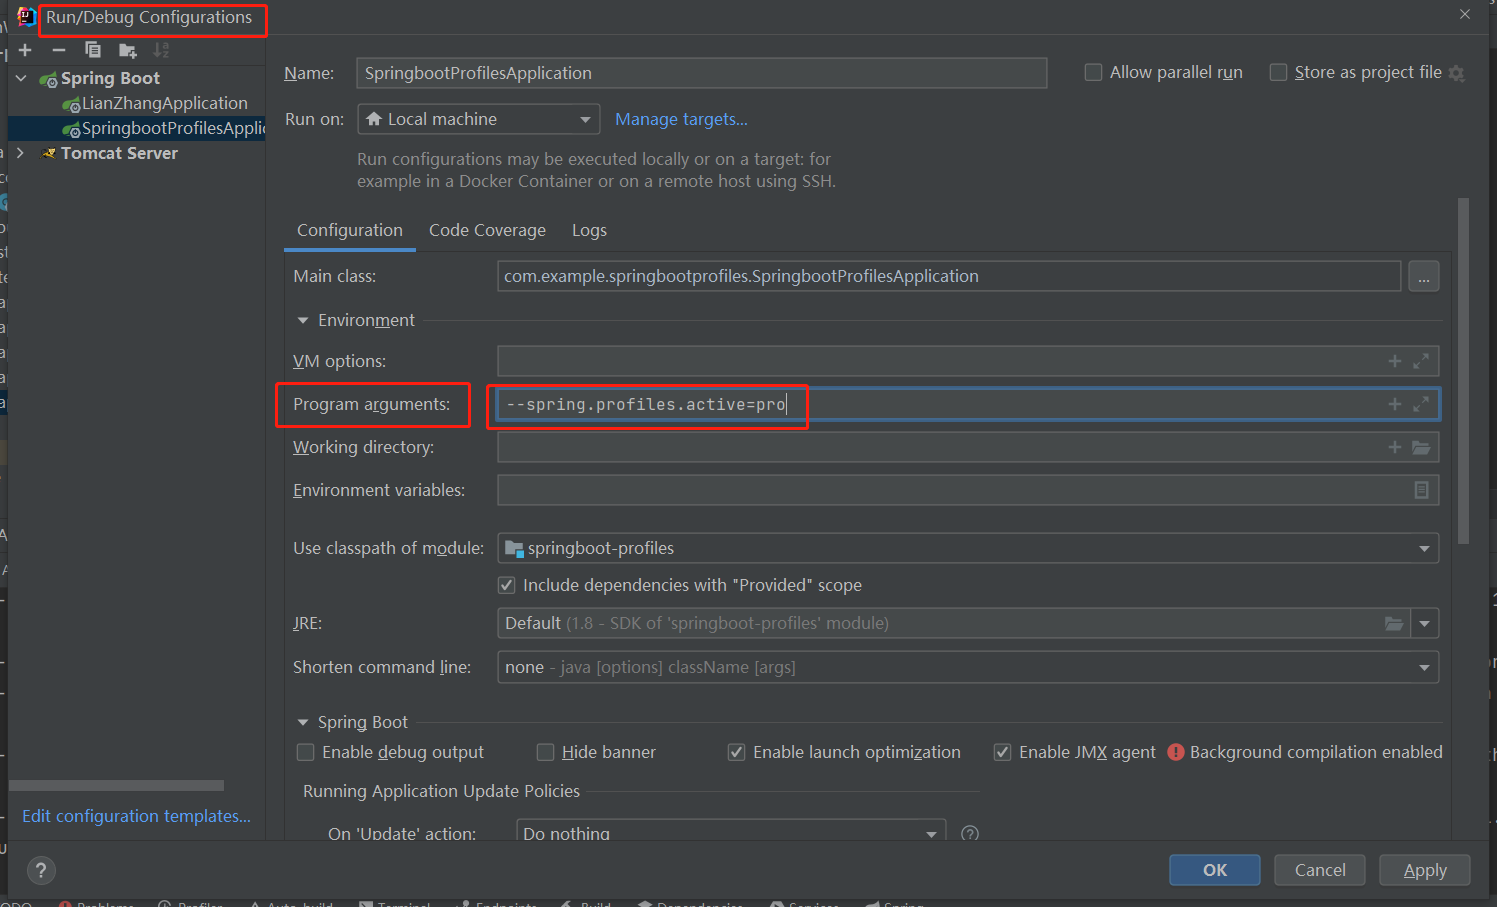Collapse the Spring Boot tree node
Viewport: 1497px width, 907px height.
click(21, 78)
